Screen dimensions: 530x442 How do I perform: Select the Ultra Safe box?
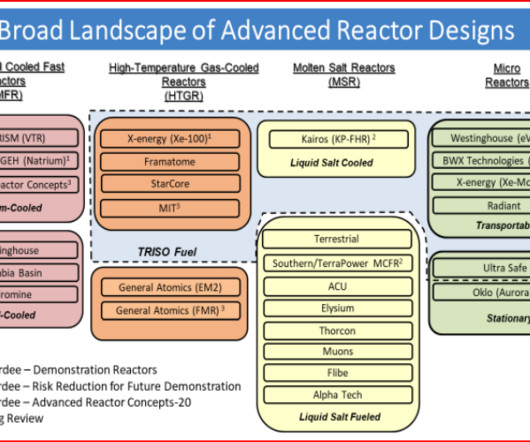pyautogui.click(x=481, y=268)
